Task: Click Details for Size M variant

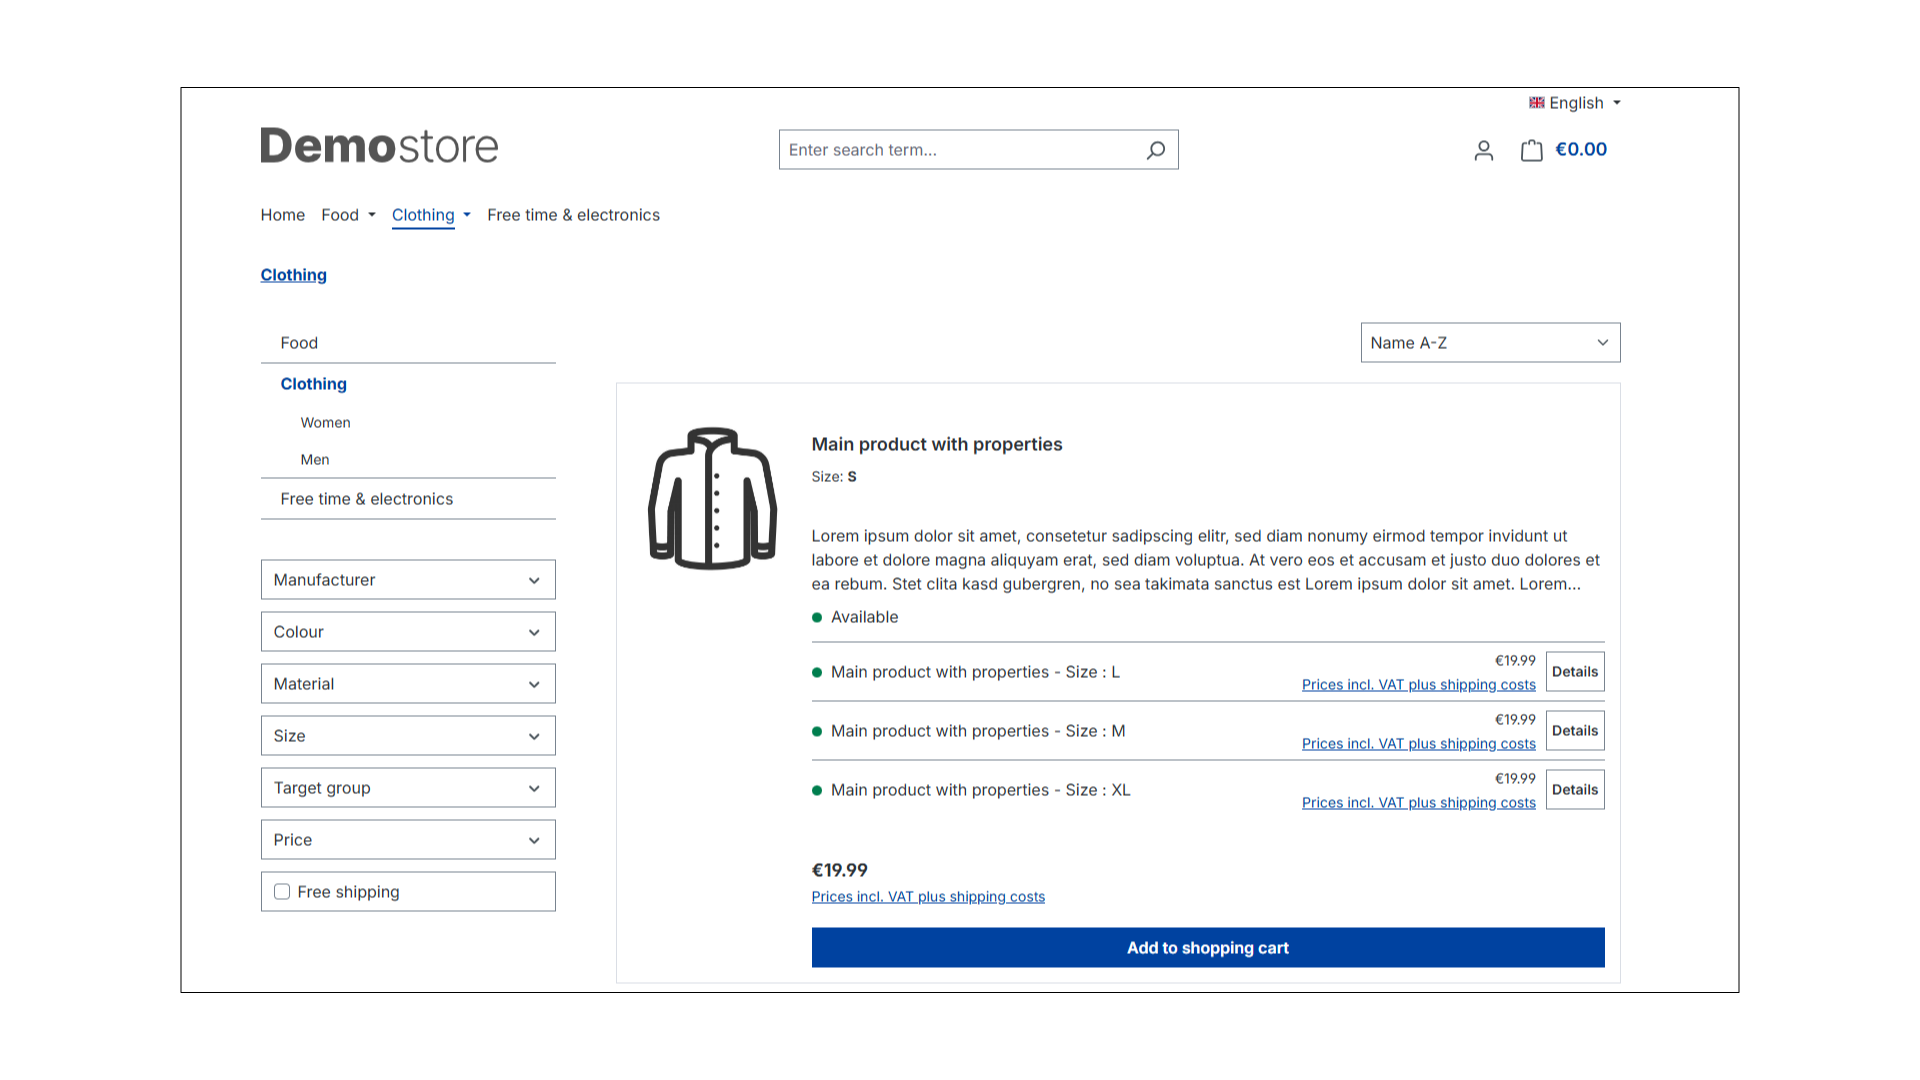Action: click(x=1575, y=731)
